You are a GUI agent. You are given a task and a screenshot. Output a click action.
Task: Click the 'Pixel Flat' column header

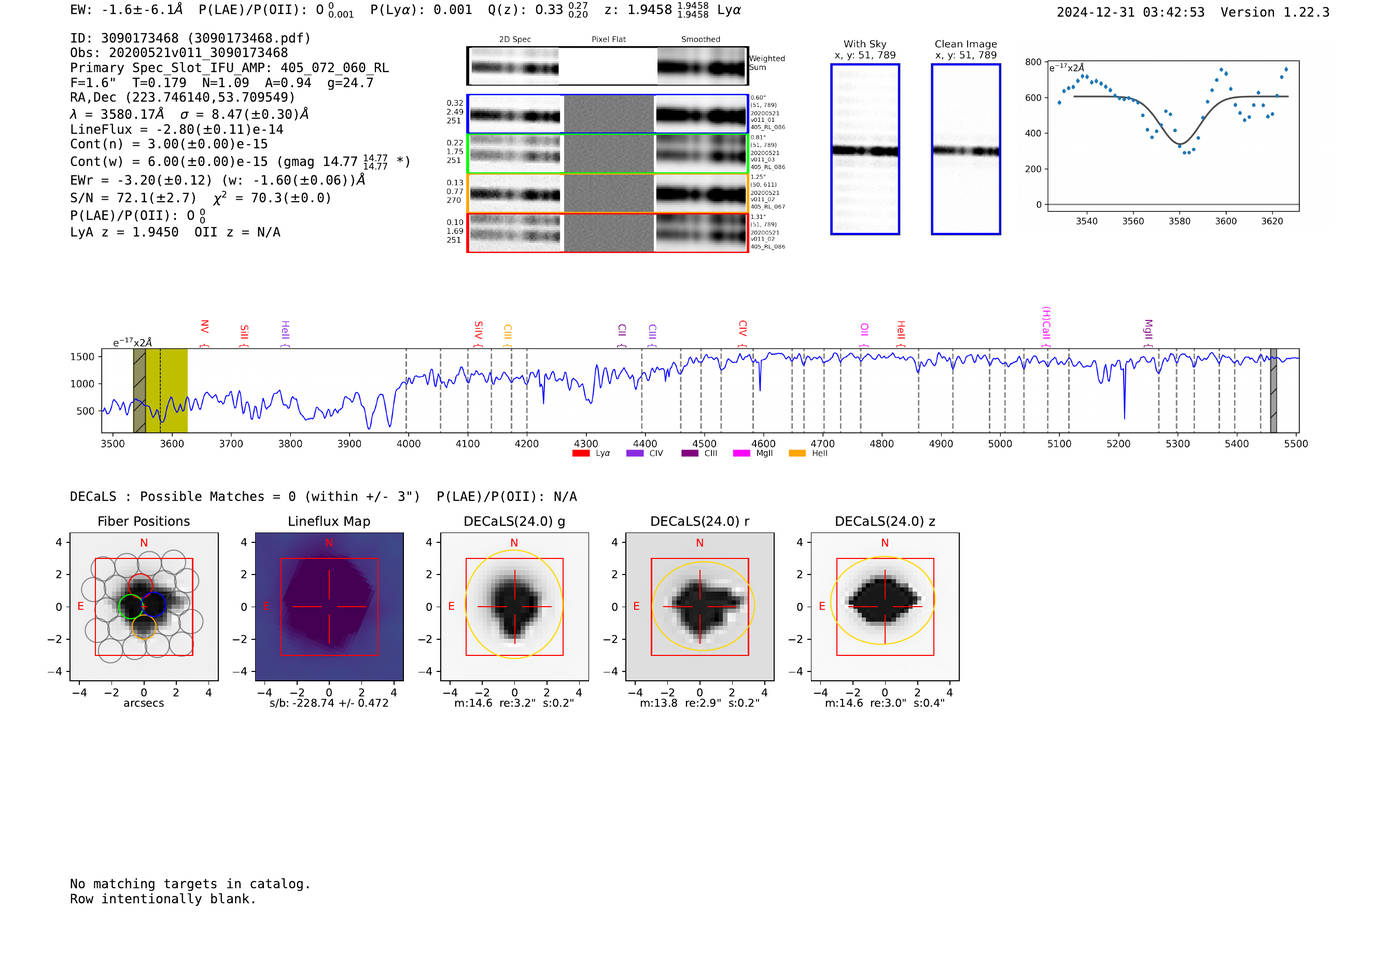(x=608, y=39)
